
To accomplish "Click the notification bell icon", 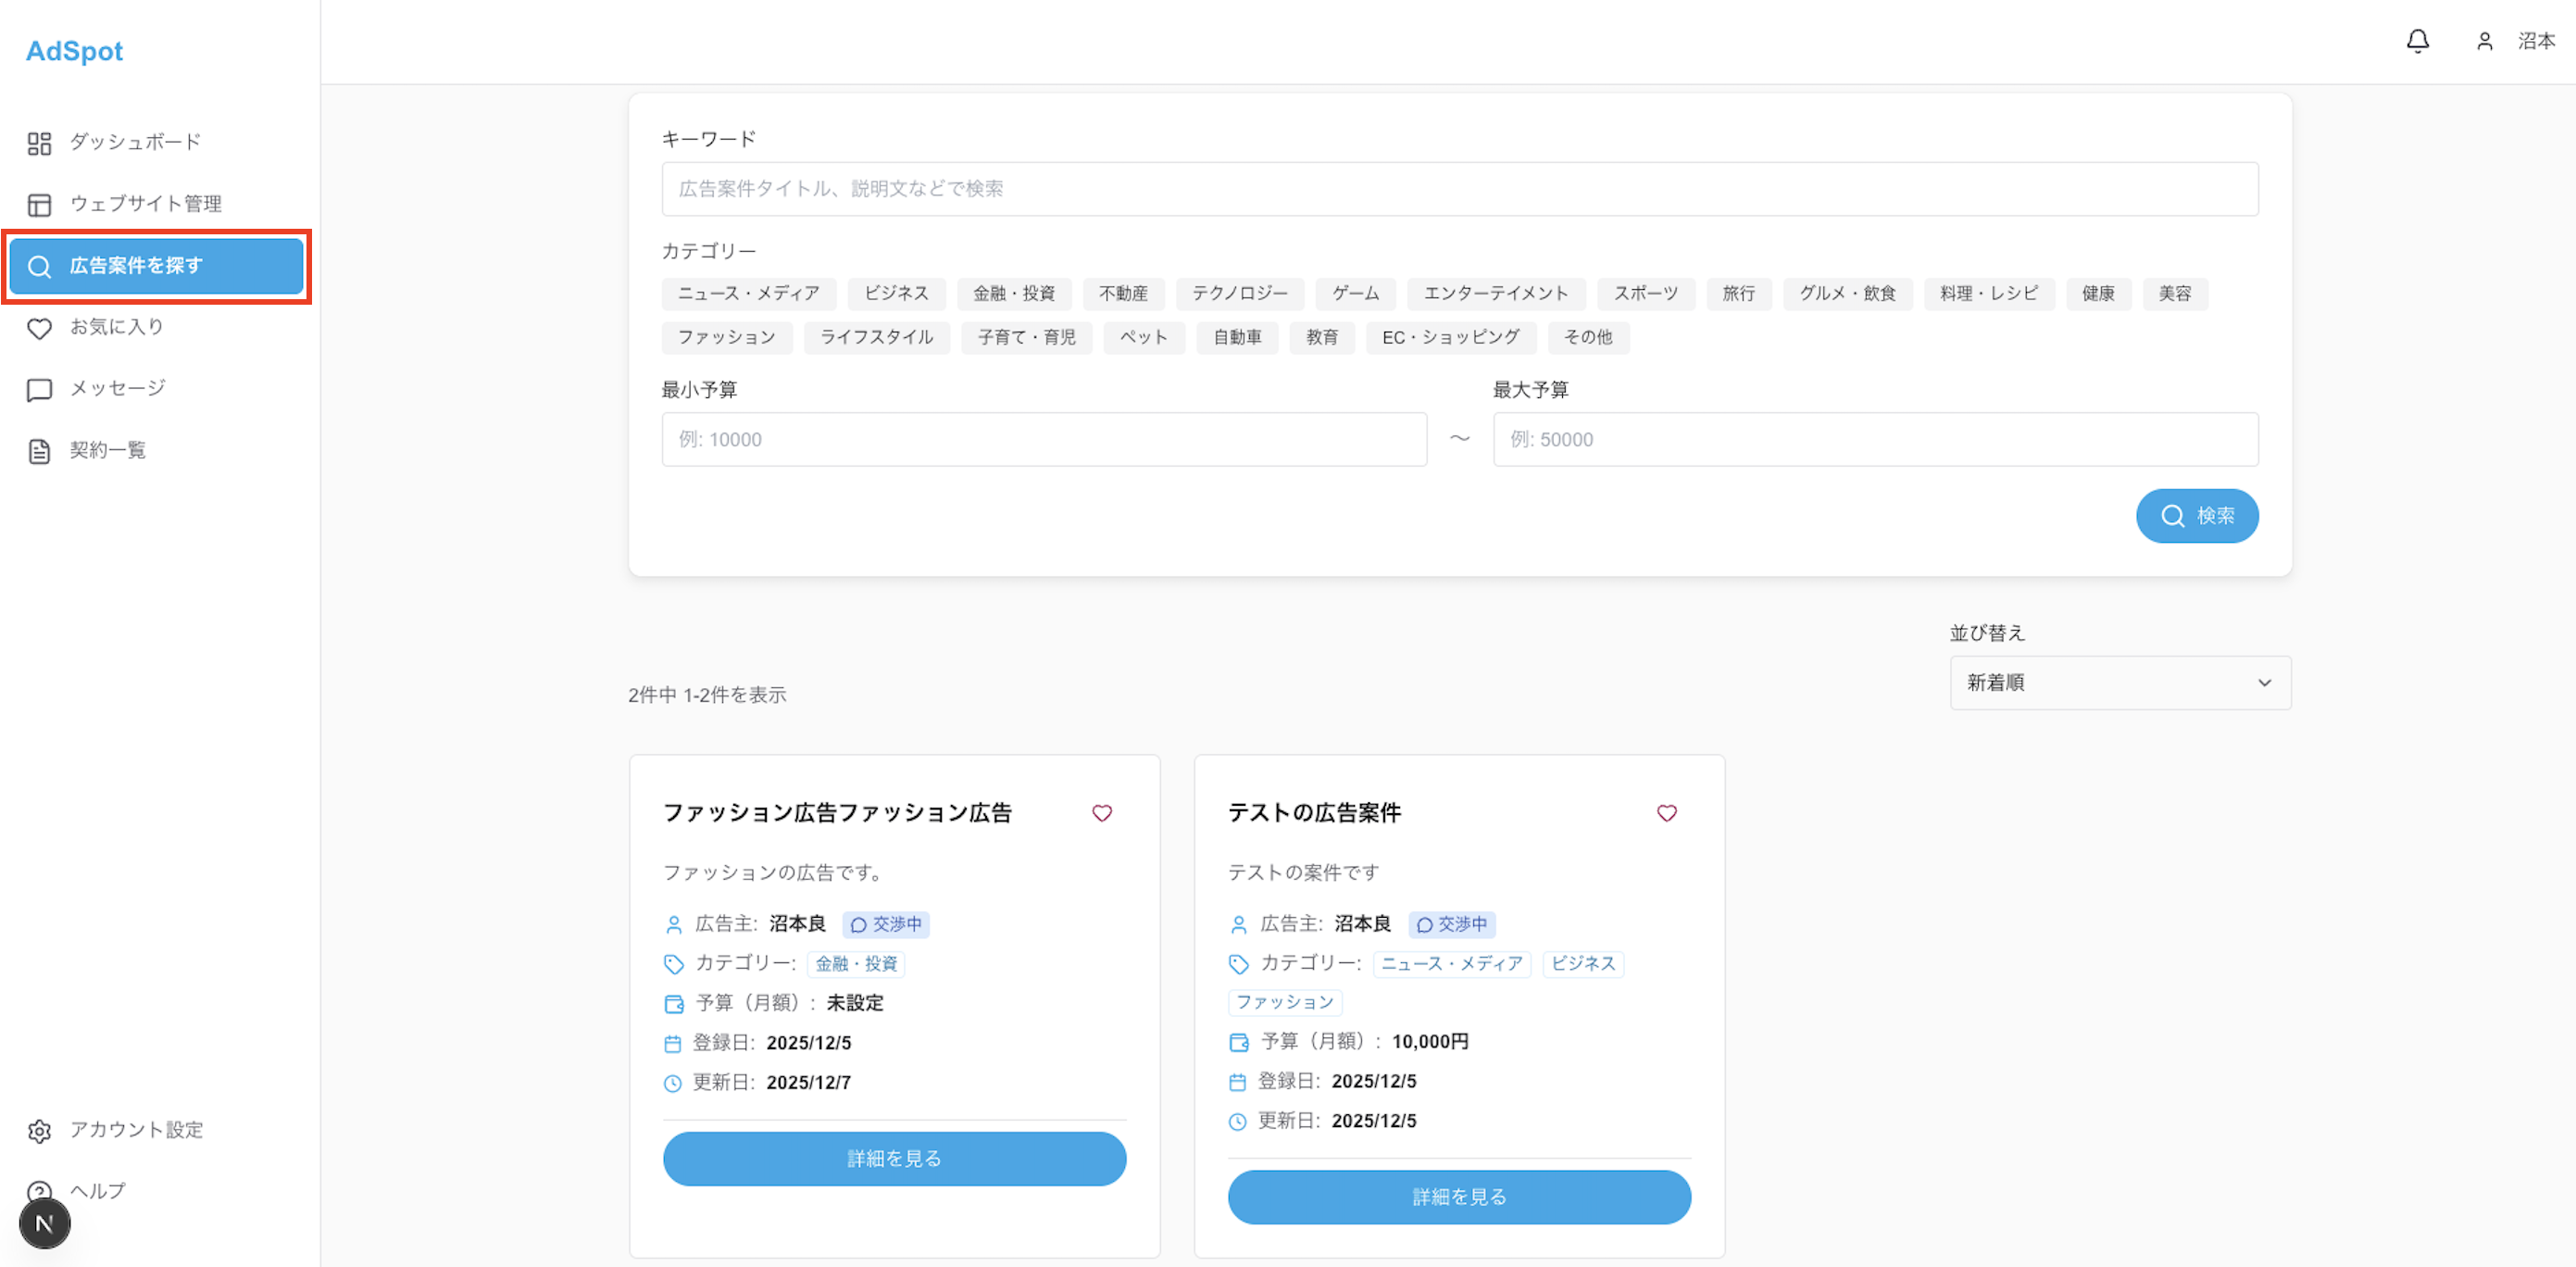I will tap(2417, 41).
